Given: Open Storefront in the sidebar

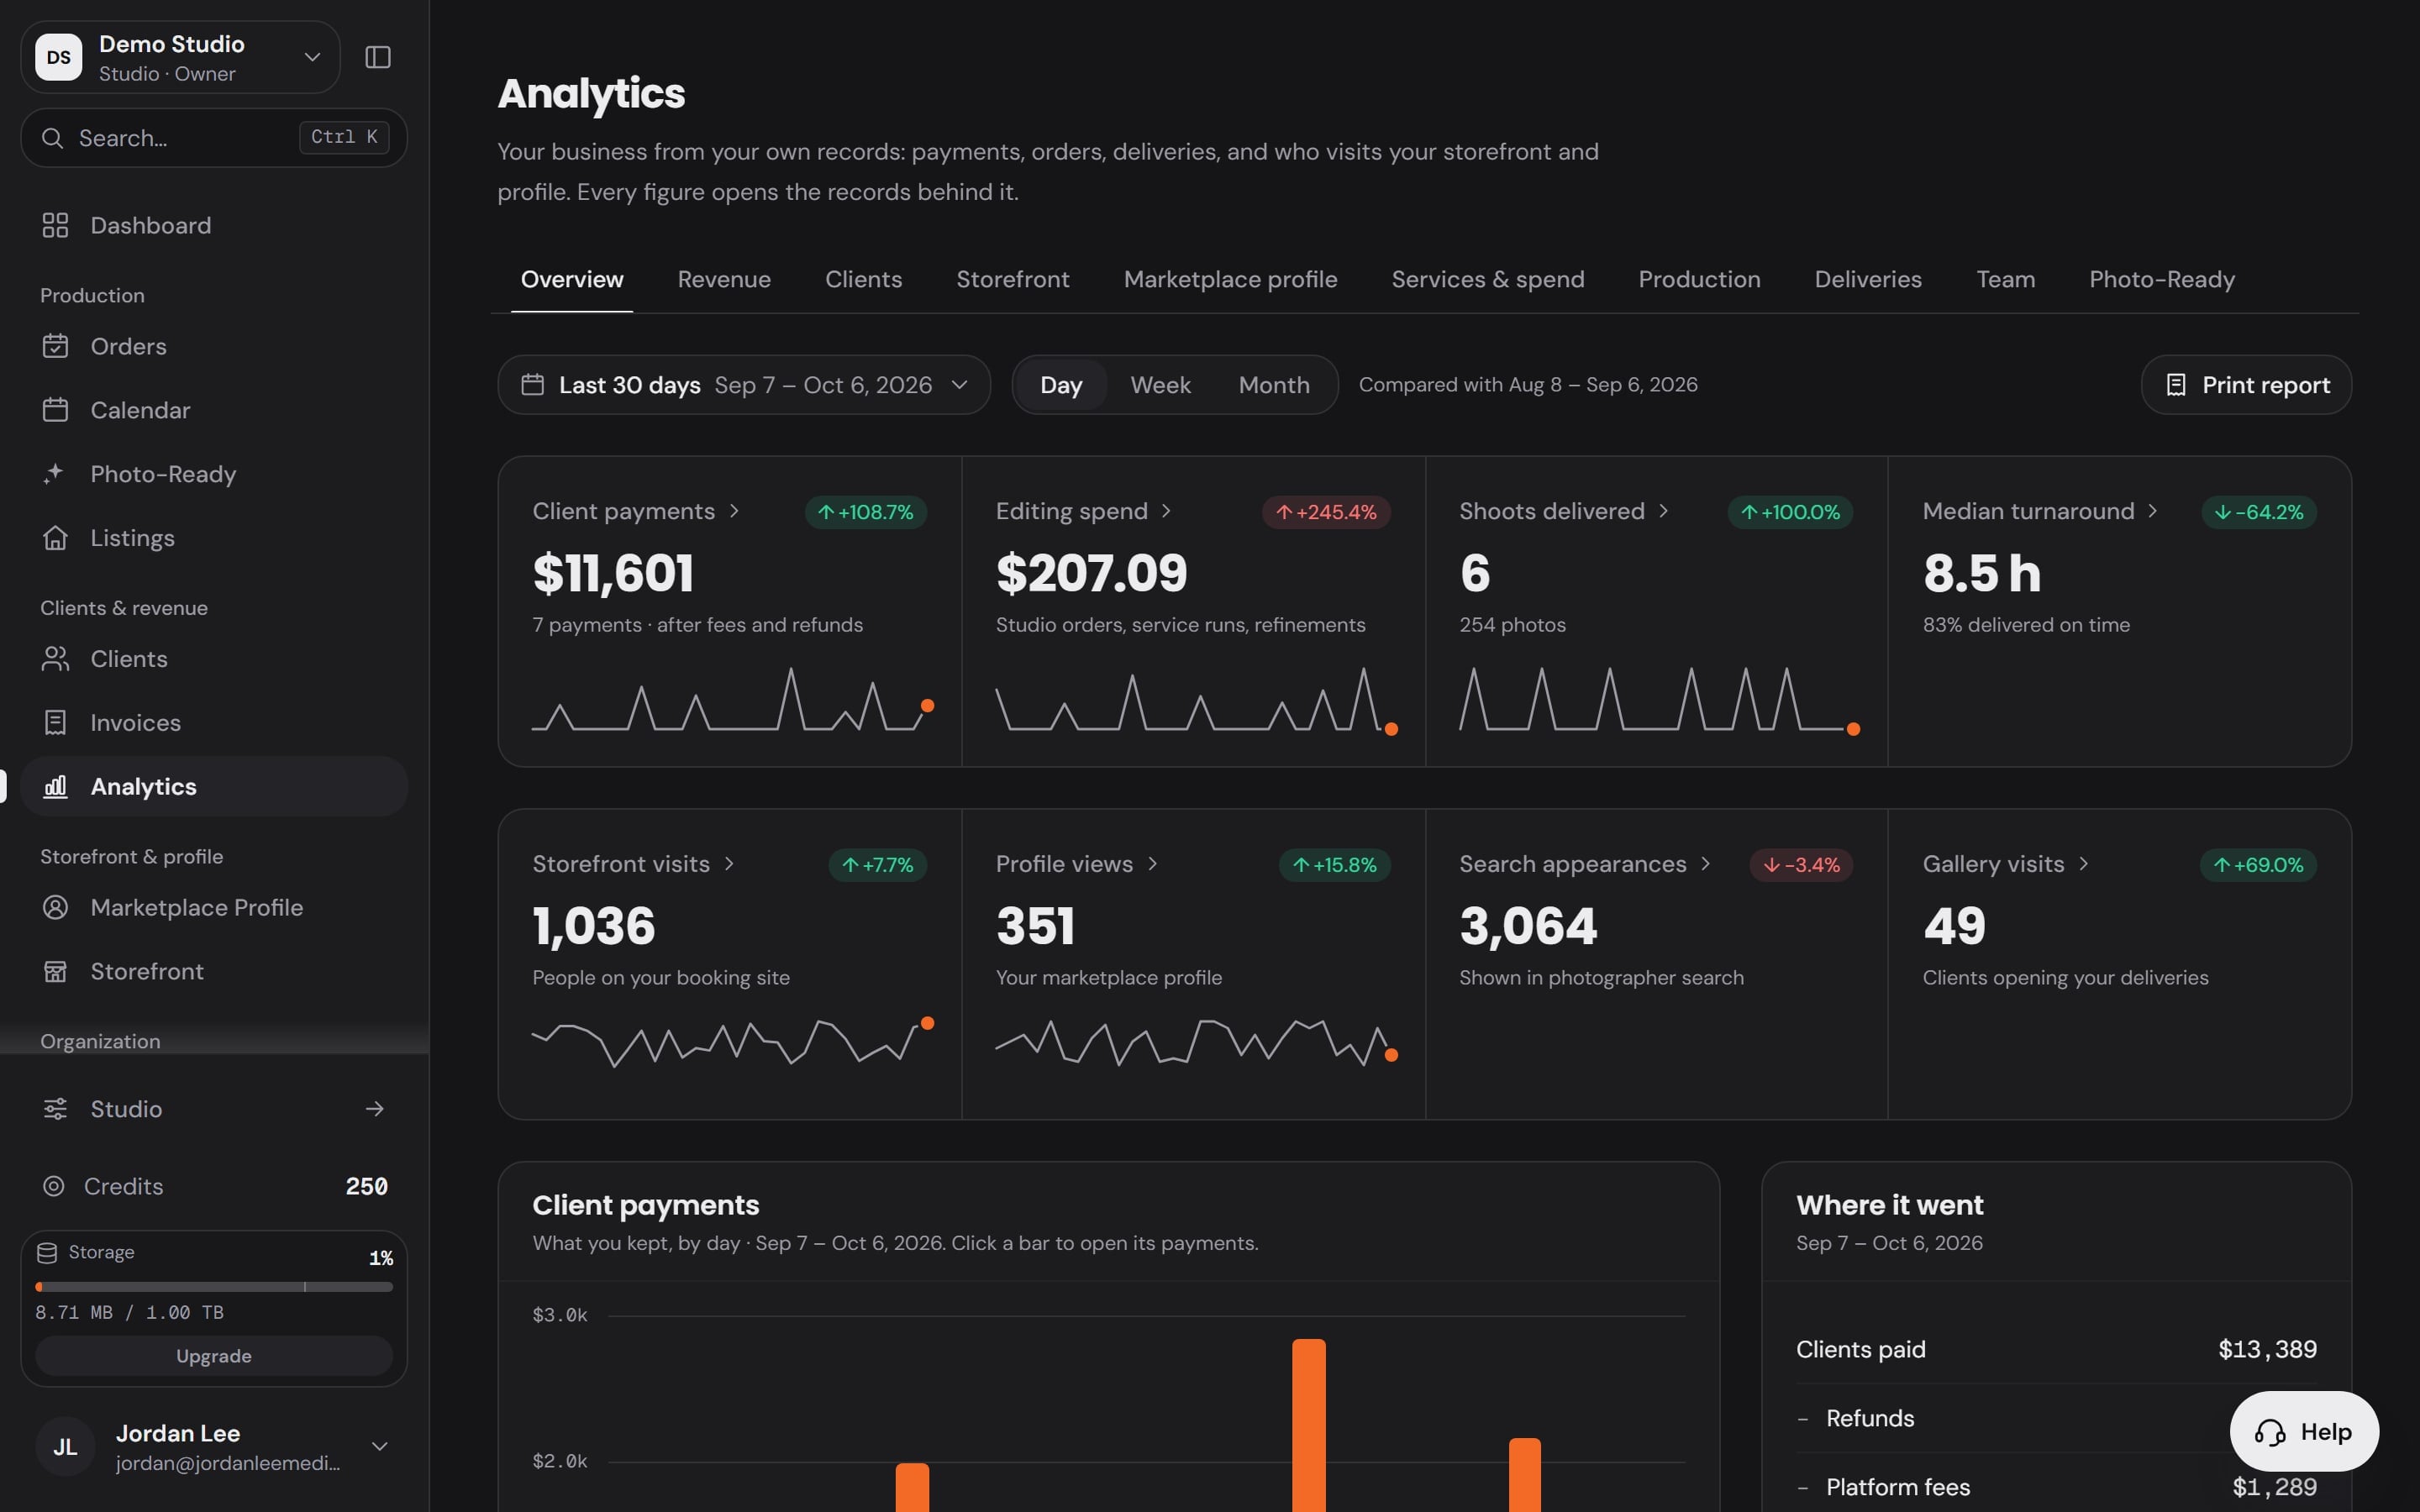Looking at the screenshot, I should pyautogui.click(x=214, y=972).
